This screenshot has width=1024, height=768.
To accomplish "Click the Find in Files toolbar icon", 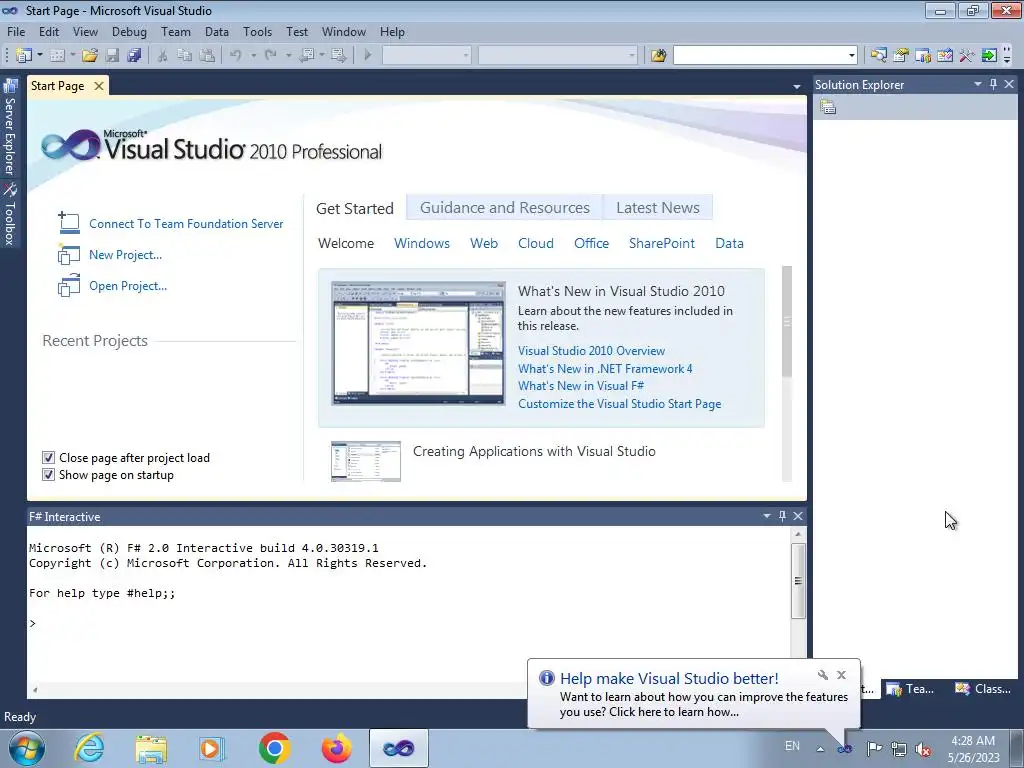I will [x=658, y=56].
